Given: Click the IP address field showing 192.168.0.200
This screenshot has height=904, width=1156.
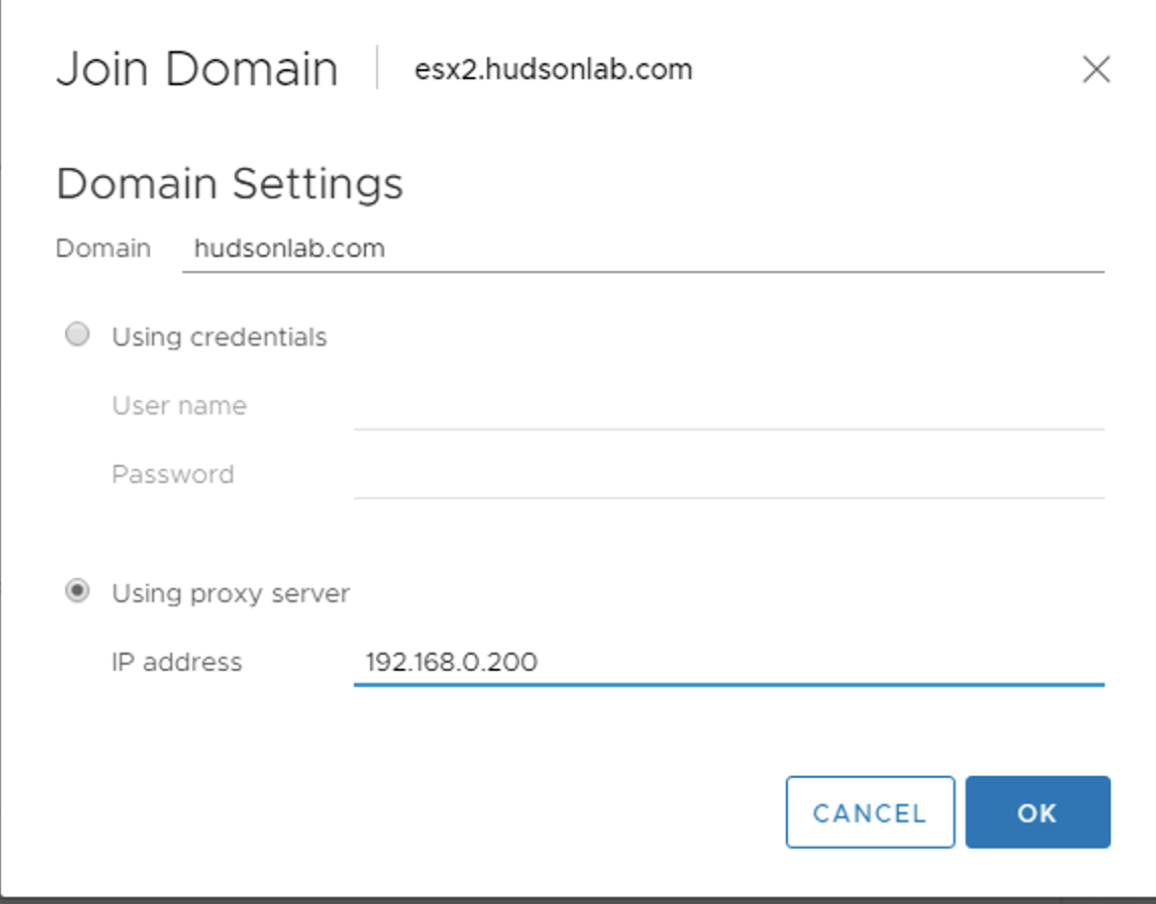Looking at the screenshot, I should pyautogui.click(x=728, y=663).
